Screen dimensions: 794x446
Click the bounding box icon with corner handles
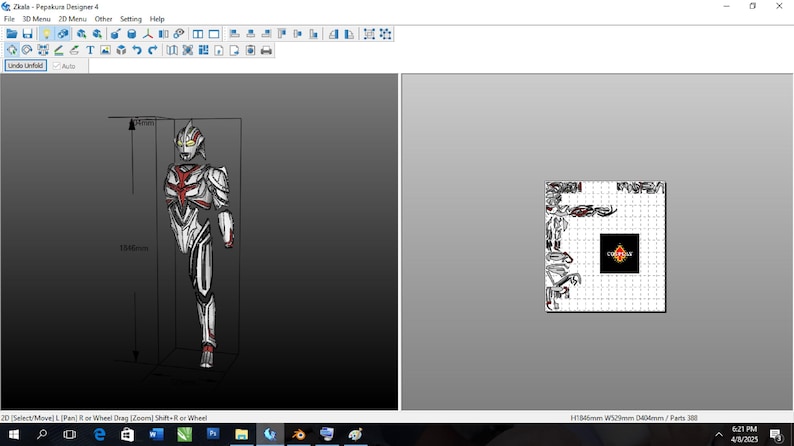click(x=369, y=34)
